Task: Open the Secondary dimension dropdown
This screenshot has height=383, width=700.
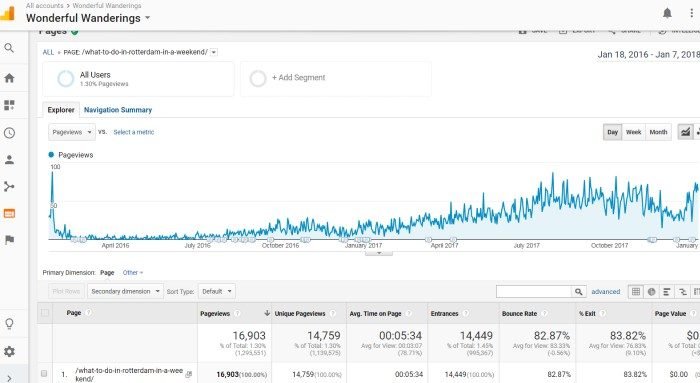Action: (125, 291)
